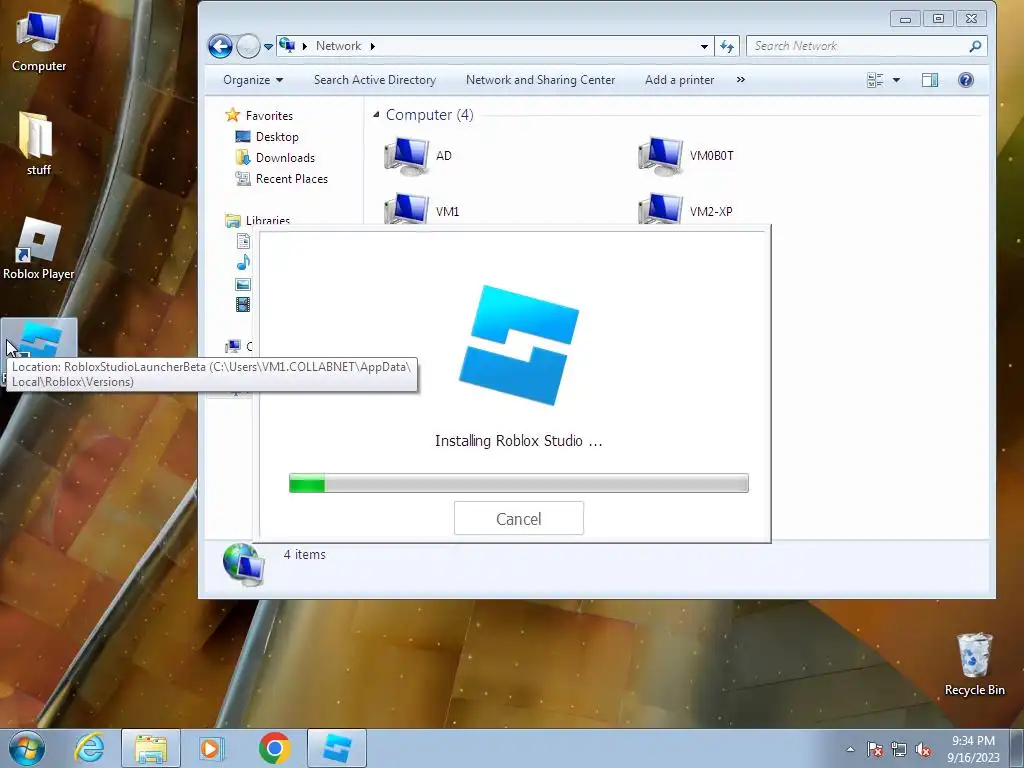Open the clock showing 9:34 PM
Image resolution: width=1024 pixels, height=768 pixels.
(973, 749)
